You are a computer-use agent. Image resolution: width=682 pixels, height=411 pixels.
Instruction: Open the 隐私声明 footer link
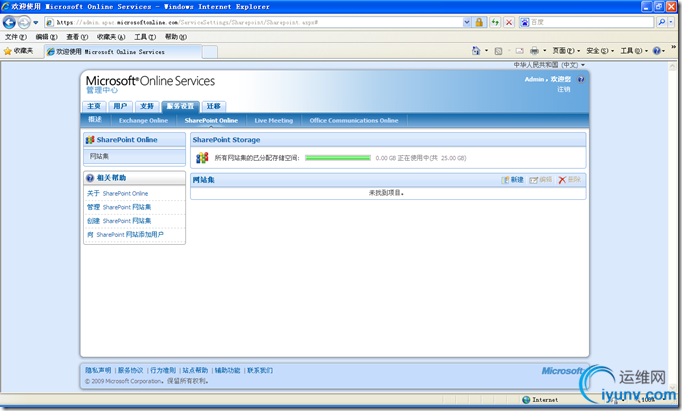98,370
